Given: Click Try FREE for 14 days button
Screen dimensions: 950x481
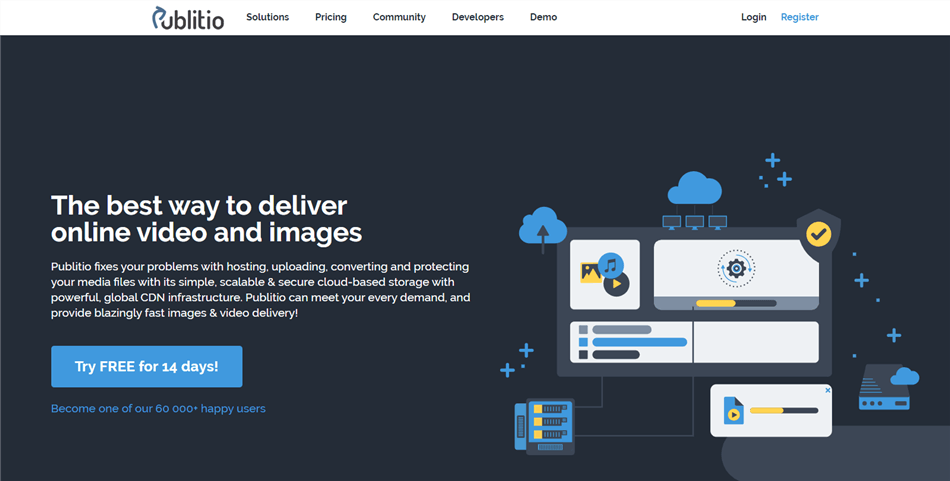Looking at the screenshot, I should [147, 367].
